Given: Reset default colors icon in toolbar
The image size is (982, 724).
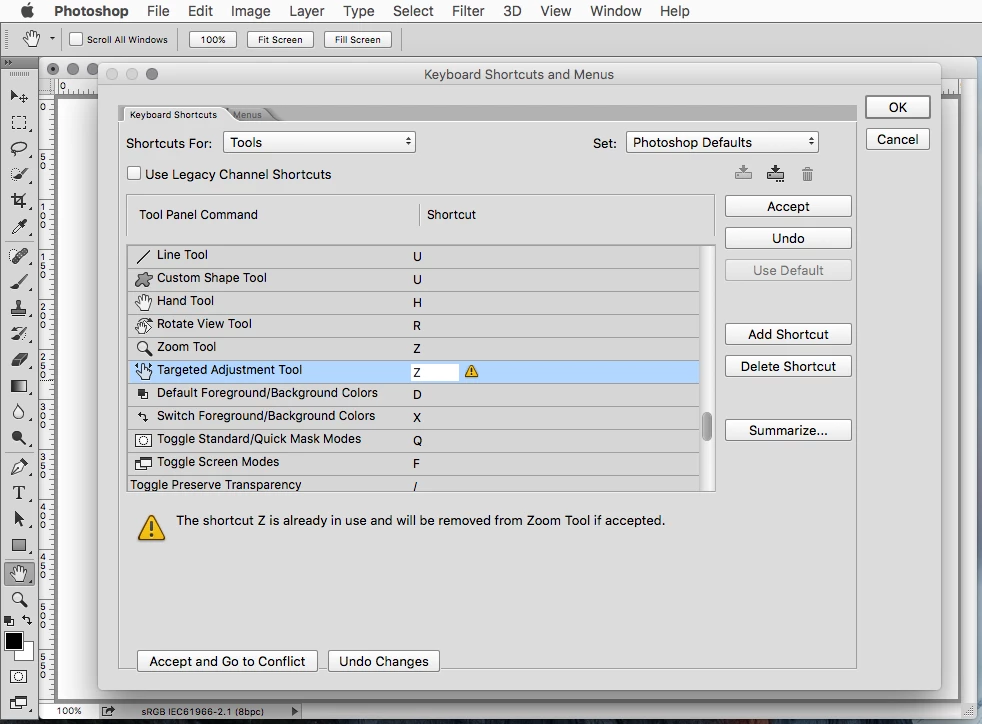Looking at the screenshot, I should (x=9, y=621).
